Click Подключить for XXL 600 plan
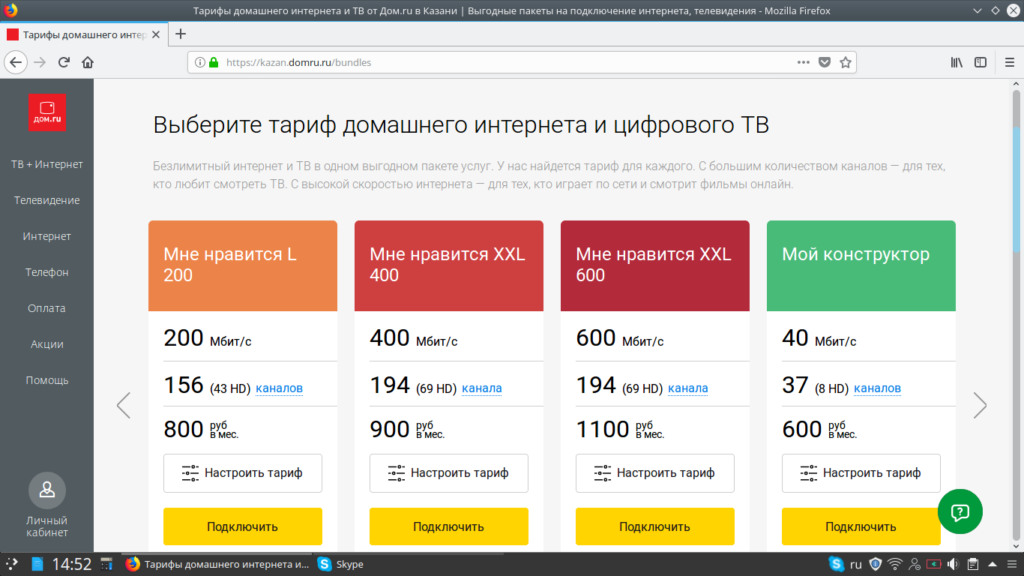 pyautogui.click(x=655, y=526)
